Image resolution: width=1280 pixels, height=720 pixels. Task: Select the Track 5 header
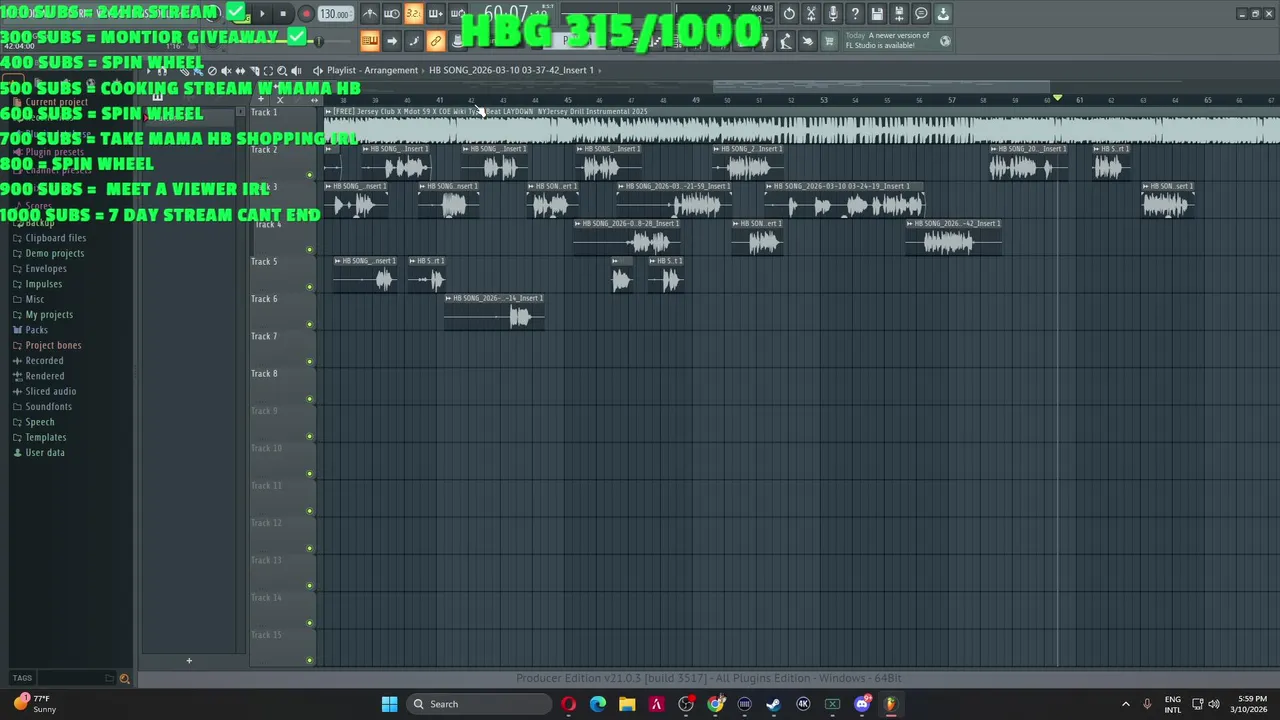coord(281,274)
